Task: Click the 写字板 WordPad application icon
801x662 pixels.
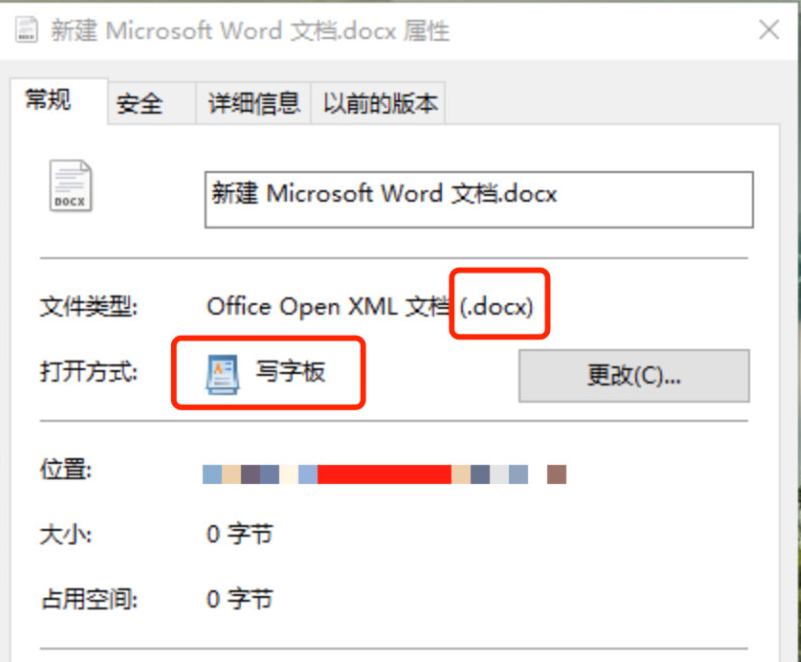Action: click(222, 374)
